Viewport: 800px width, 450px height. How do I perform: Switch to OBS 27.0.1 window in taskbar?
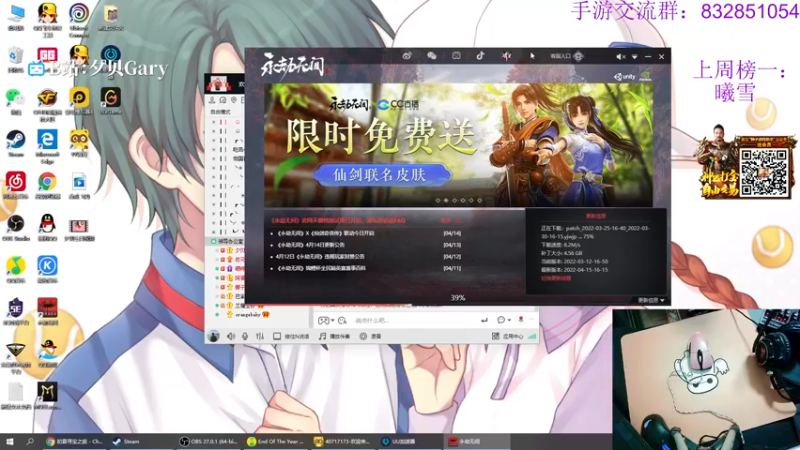[208, 441]
